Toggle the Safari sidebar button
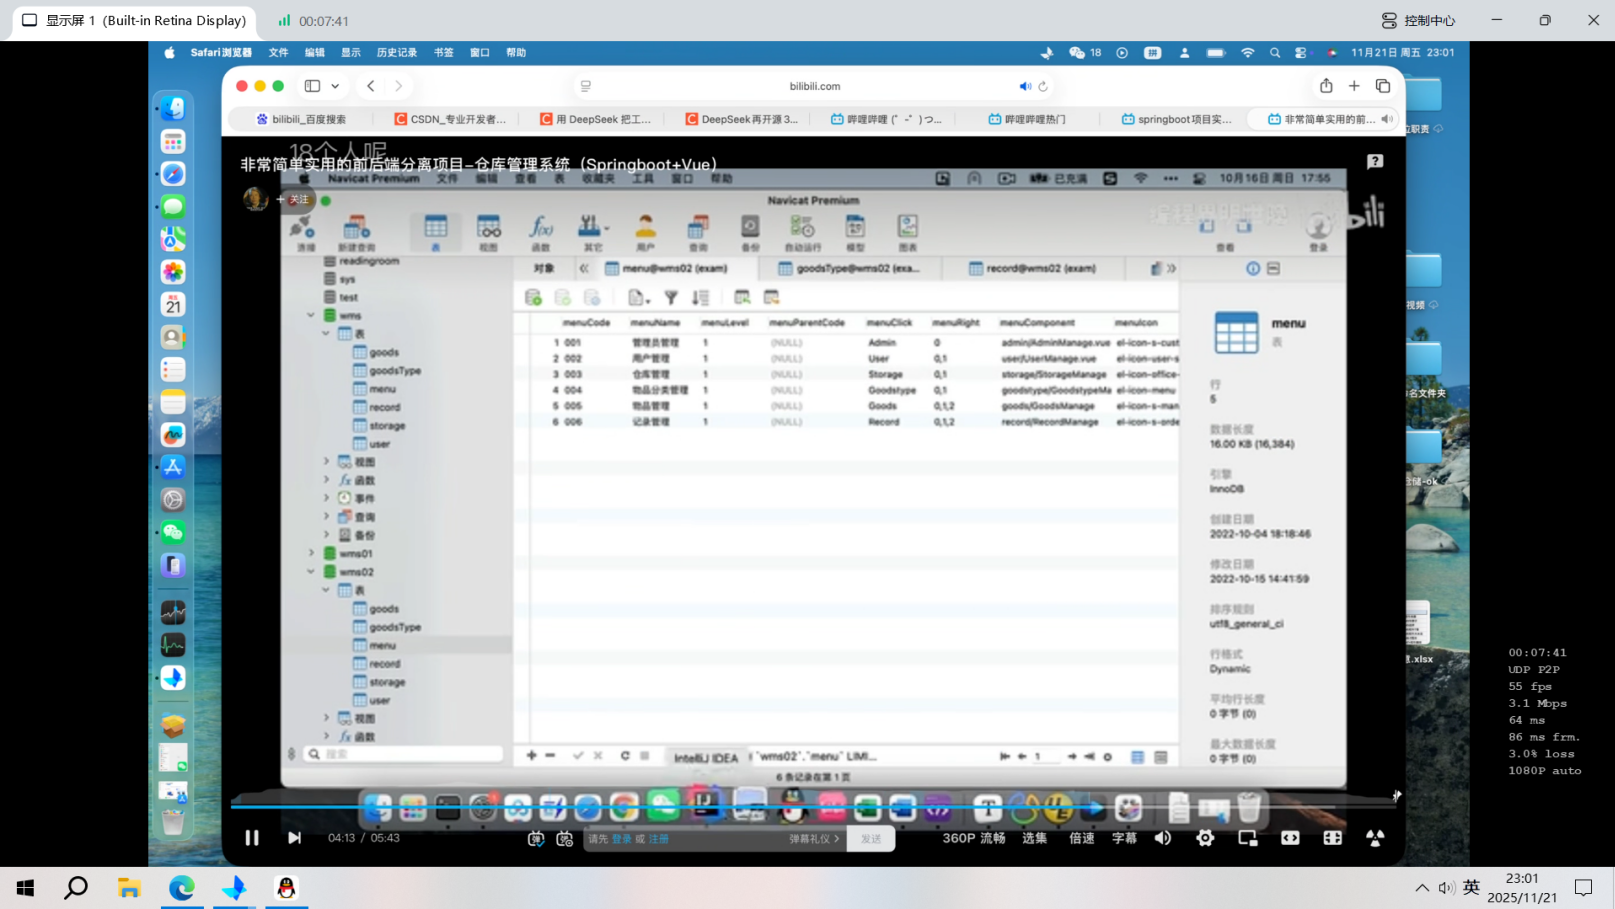Screen dimensions: 1615x909 (312, 86)
